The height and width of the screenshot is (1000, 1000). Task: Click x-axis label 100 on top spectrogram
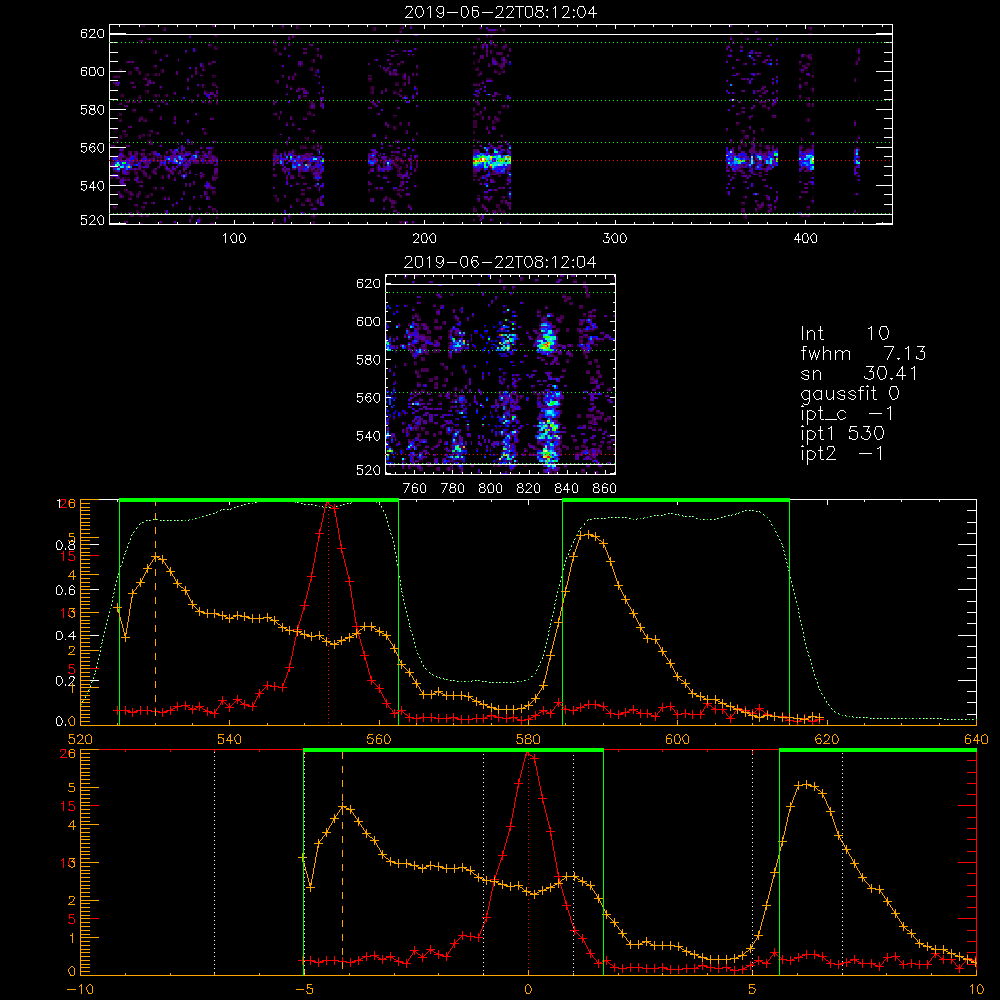[234, 239]
